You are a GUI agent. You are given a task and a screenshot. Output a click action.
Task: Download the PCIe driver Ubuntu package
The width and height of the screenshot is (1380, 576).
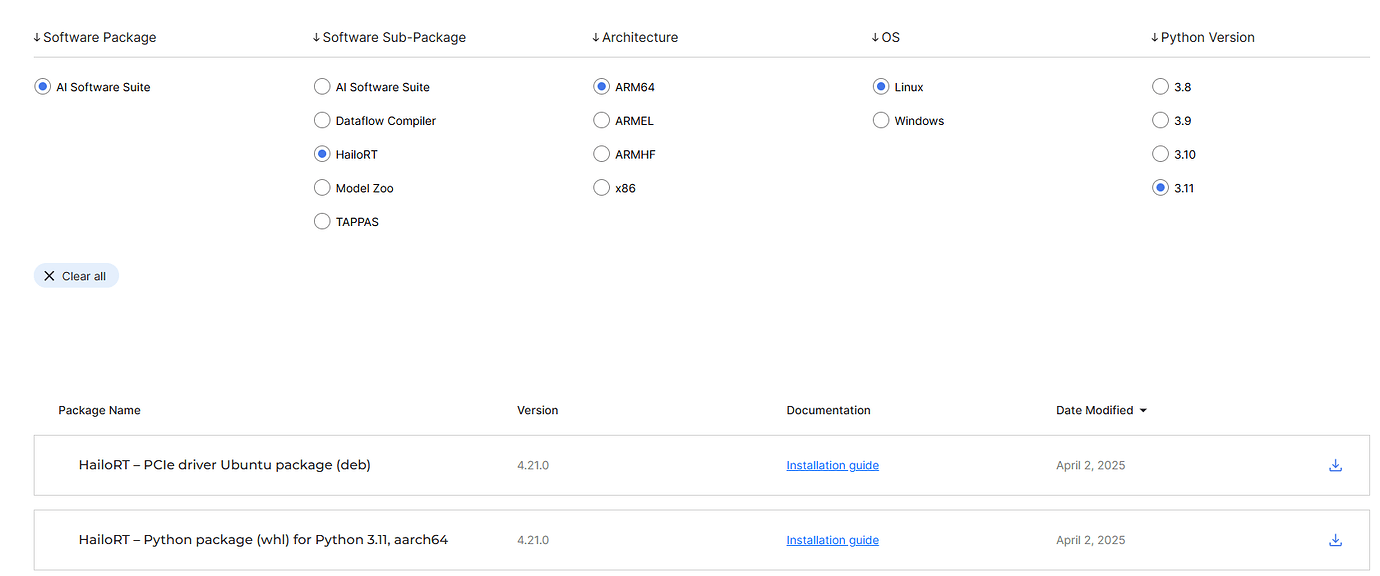pyautogui.click(x=1334, y=465)
